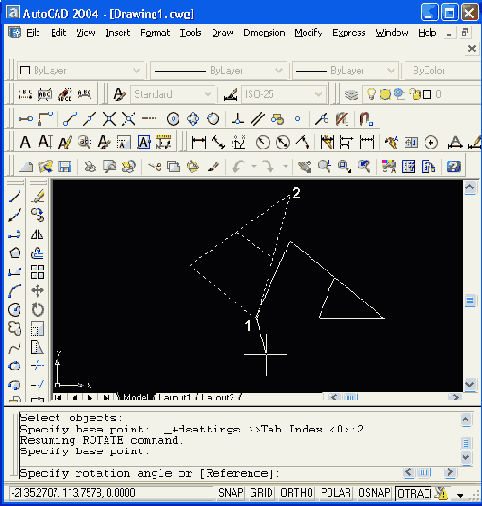Screen dimensions: 482x506
Task: Click the Save drawing icon
Action: (65, 166)
